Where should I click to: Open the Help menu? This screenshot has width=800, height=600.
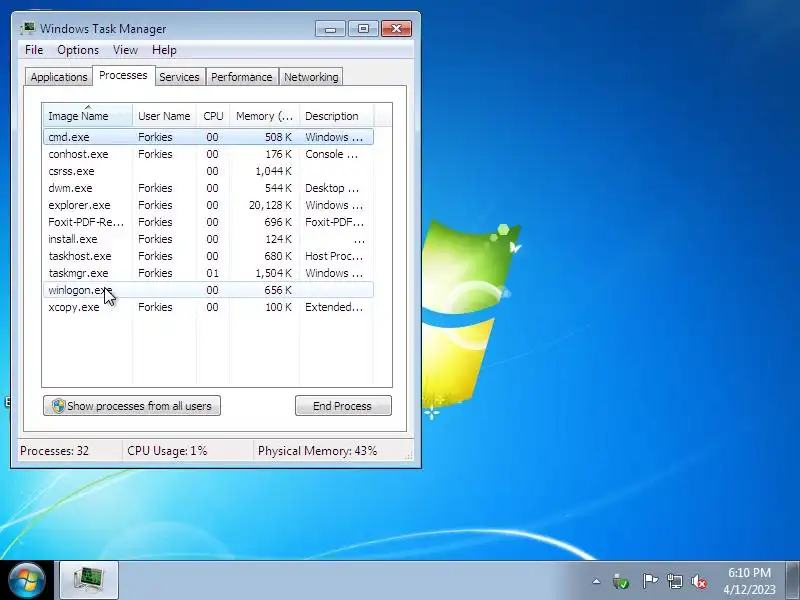click(164, 50)
